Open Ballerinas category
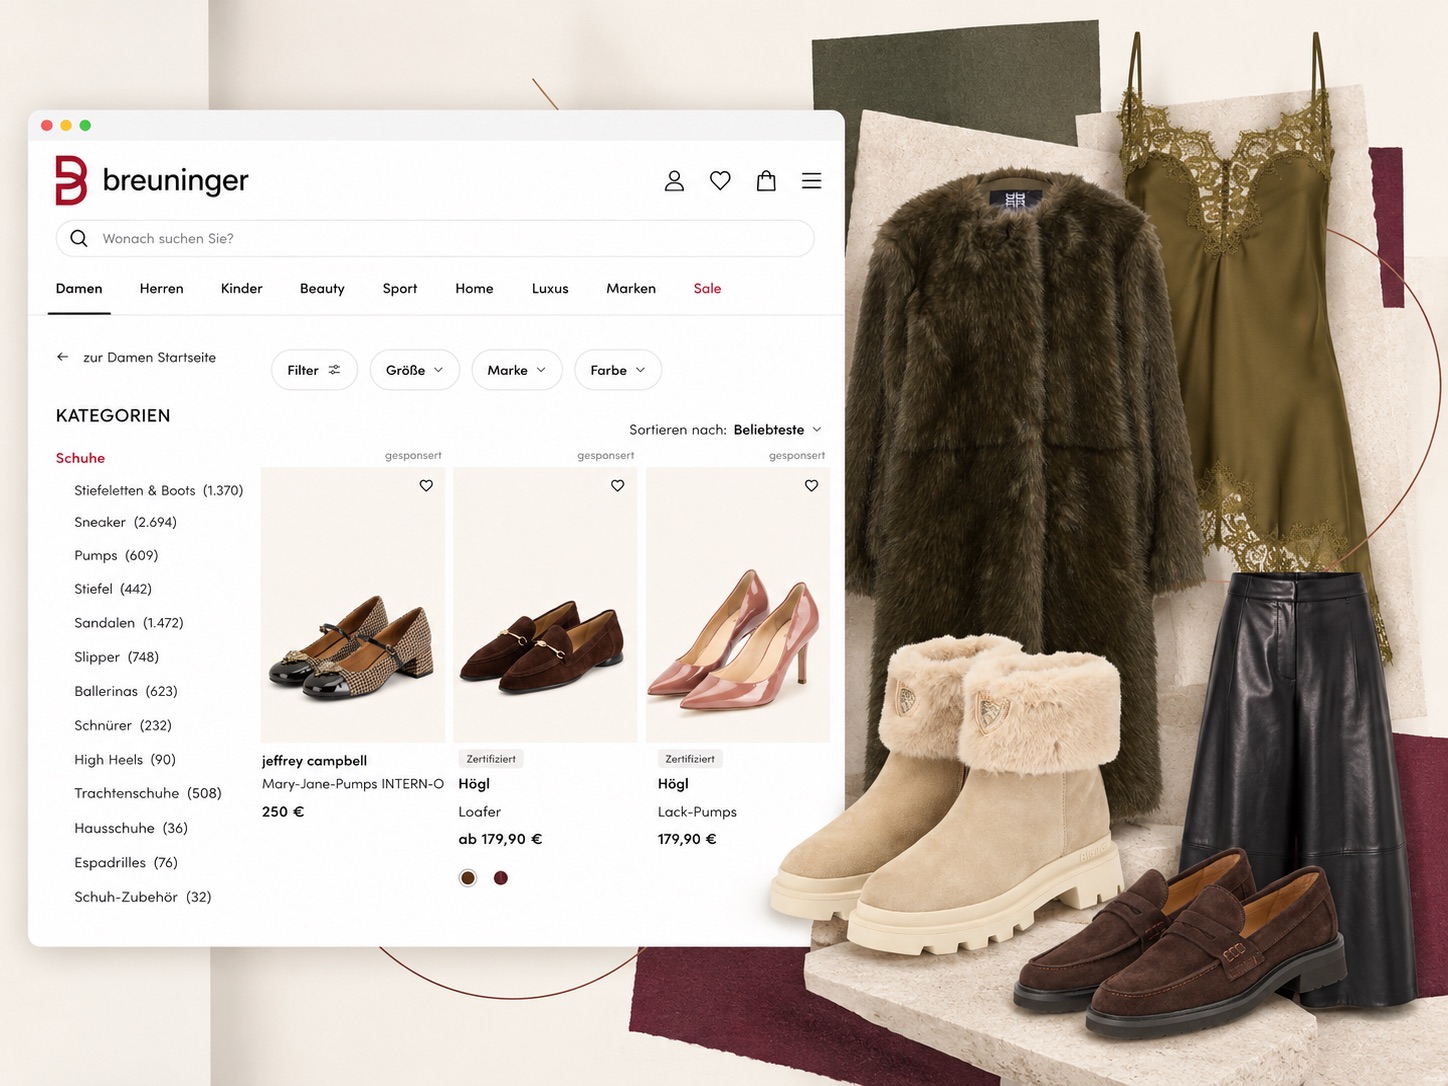 (x=125, y=691)
